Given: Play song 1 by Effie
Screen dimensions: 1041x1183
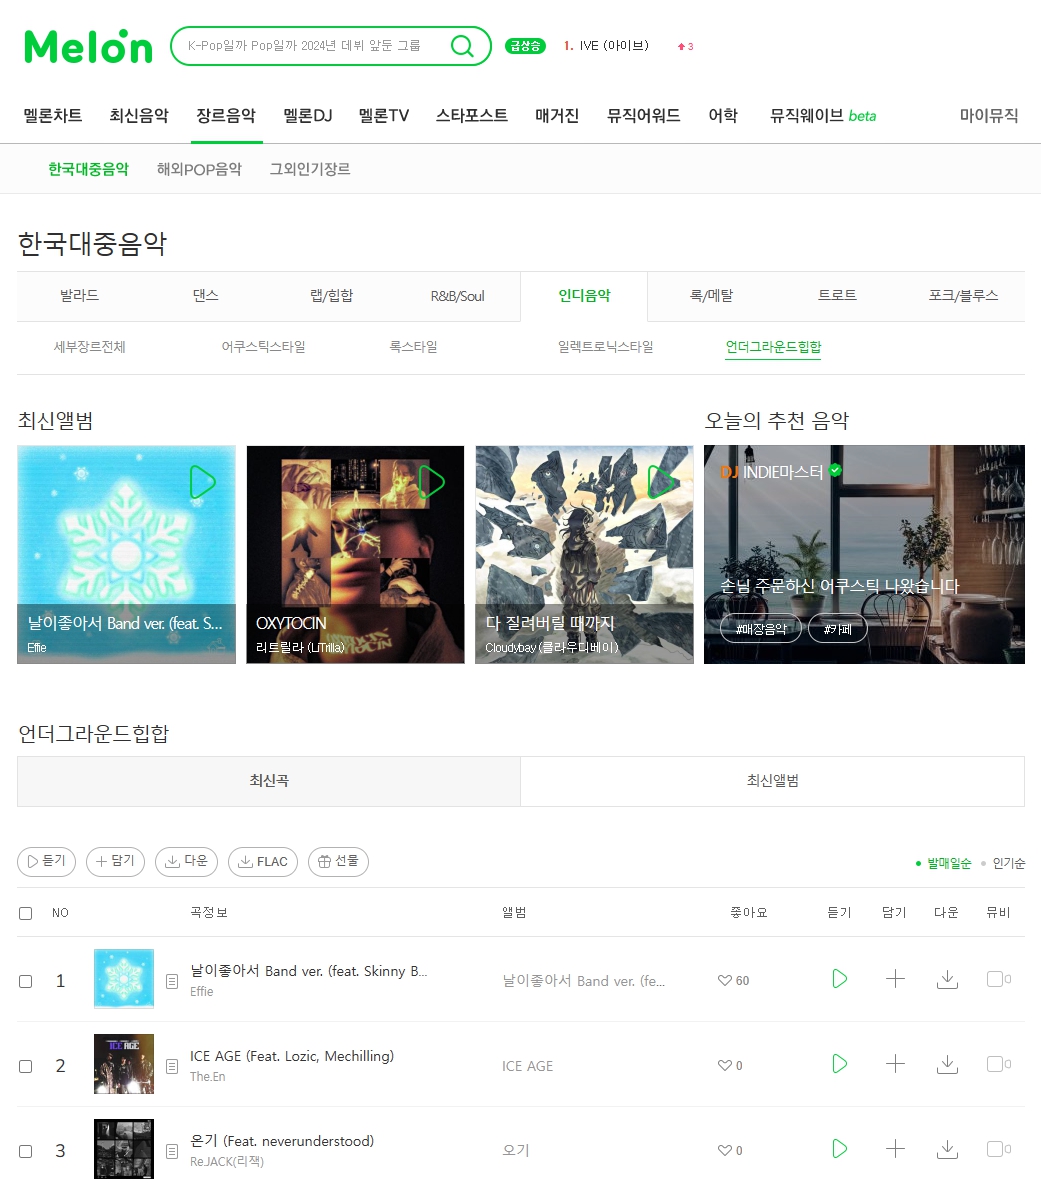Looking at the screenshot, I should (839, 979).
